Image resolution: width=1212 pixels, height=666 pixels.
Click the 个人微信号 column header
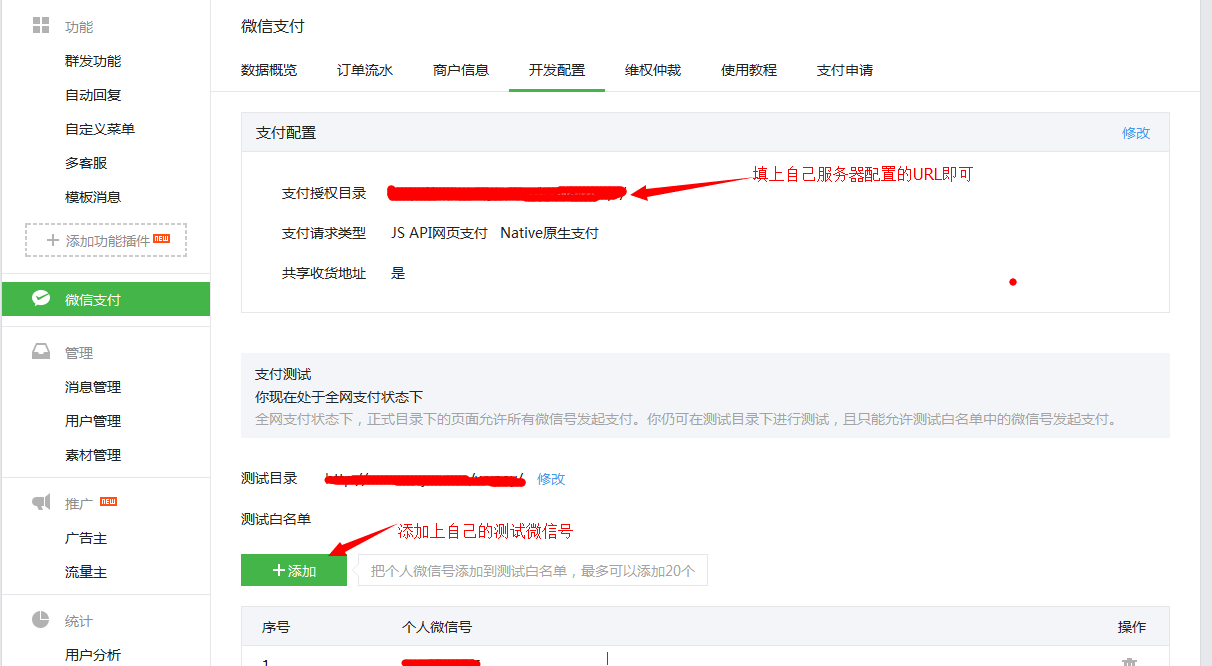tap(437, 627)
